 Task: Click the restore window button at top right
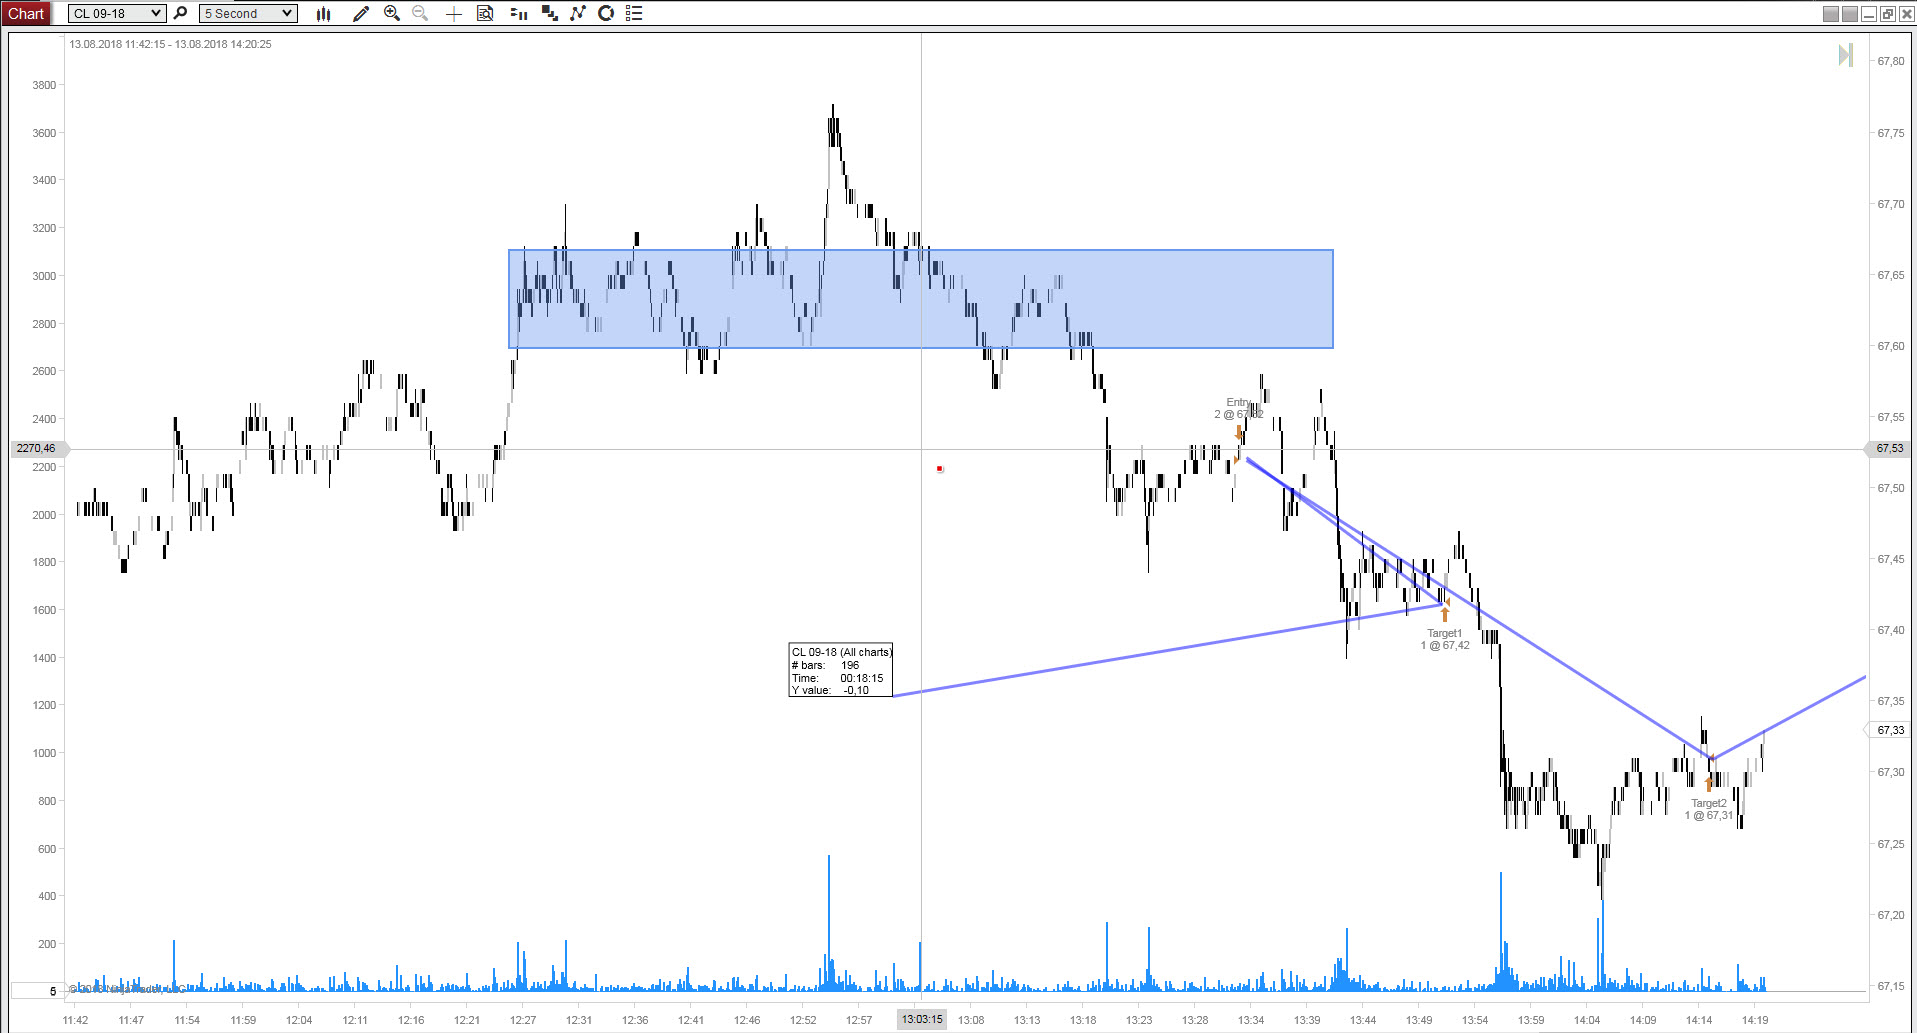click(1887, 13)
